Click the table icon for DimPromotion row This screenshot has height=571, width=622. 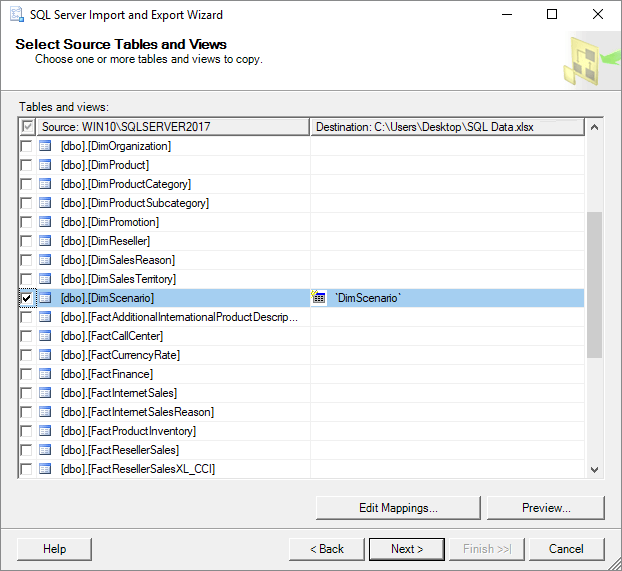(45, 222)
